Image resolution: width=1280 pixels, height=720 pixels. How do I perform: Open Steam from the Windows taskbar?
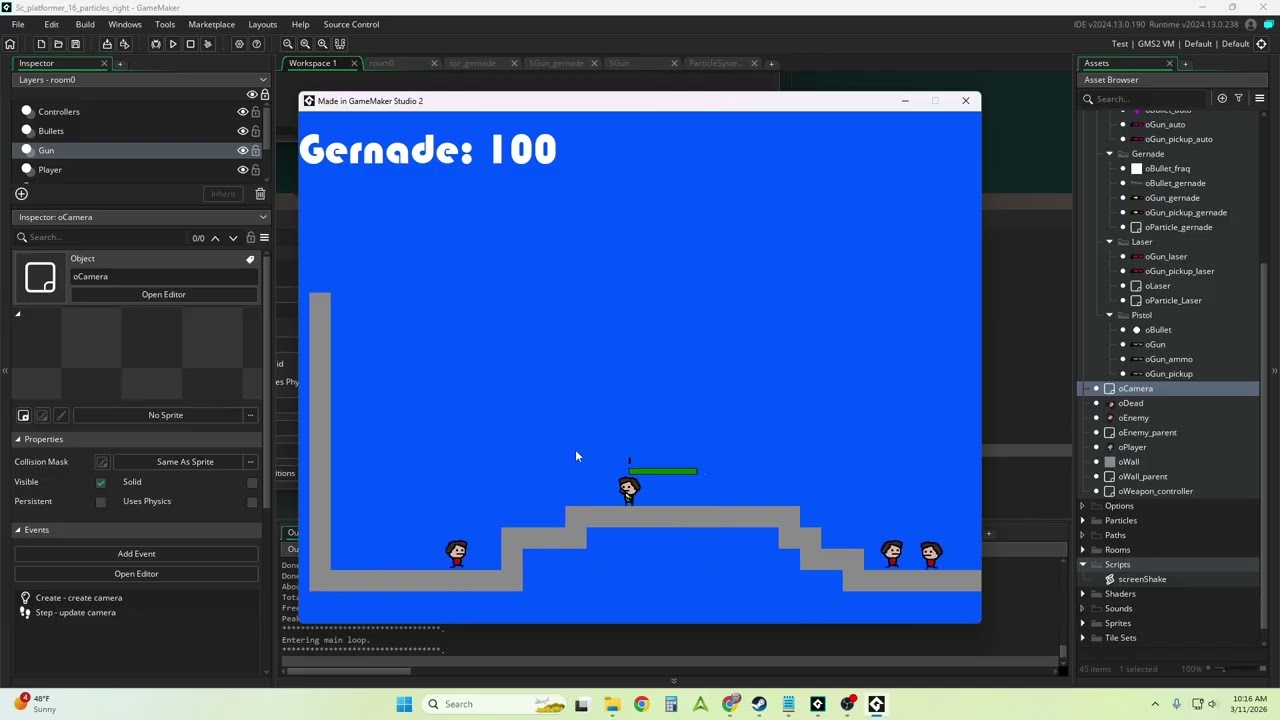759,704
